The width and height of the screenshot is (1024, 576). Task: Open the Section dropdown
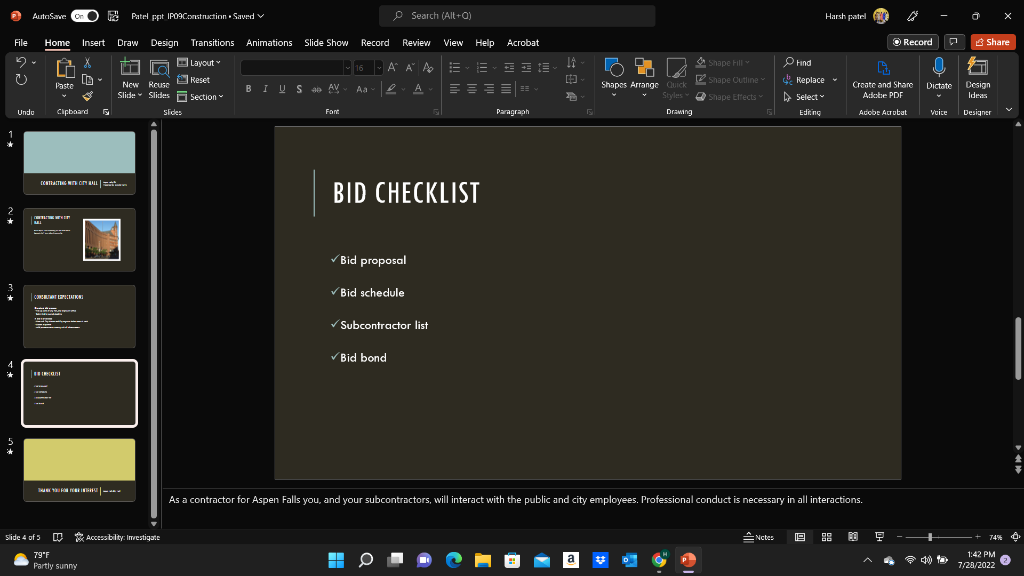pos(199,97)
